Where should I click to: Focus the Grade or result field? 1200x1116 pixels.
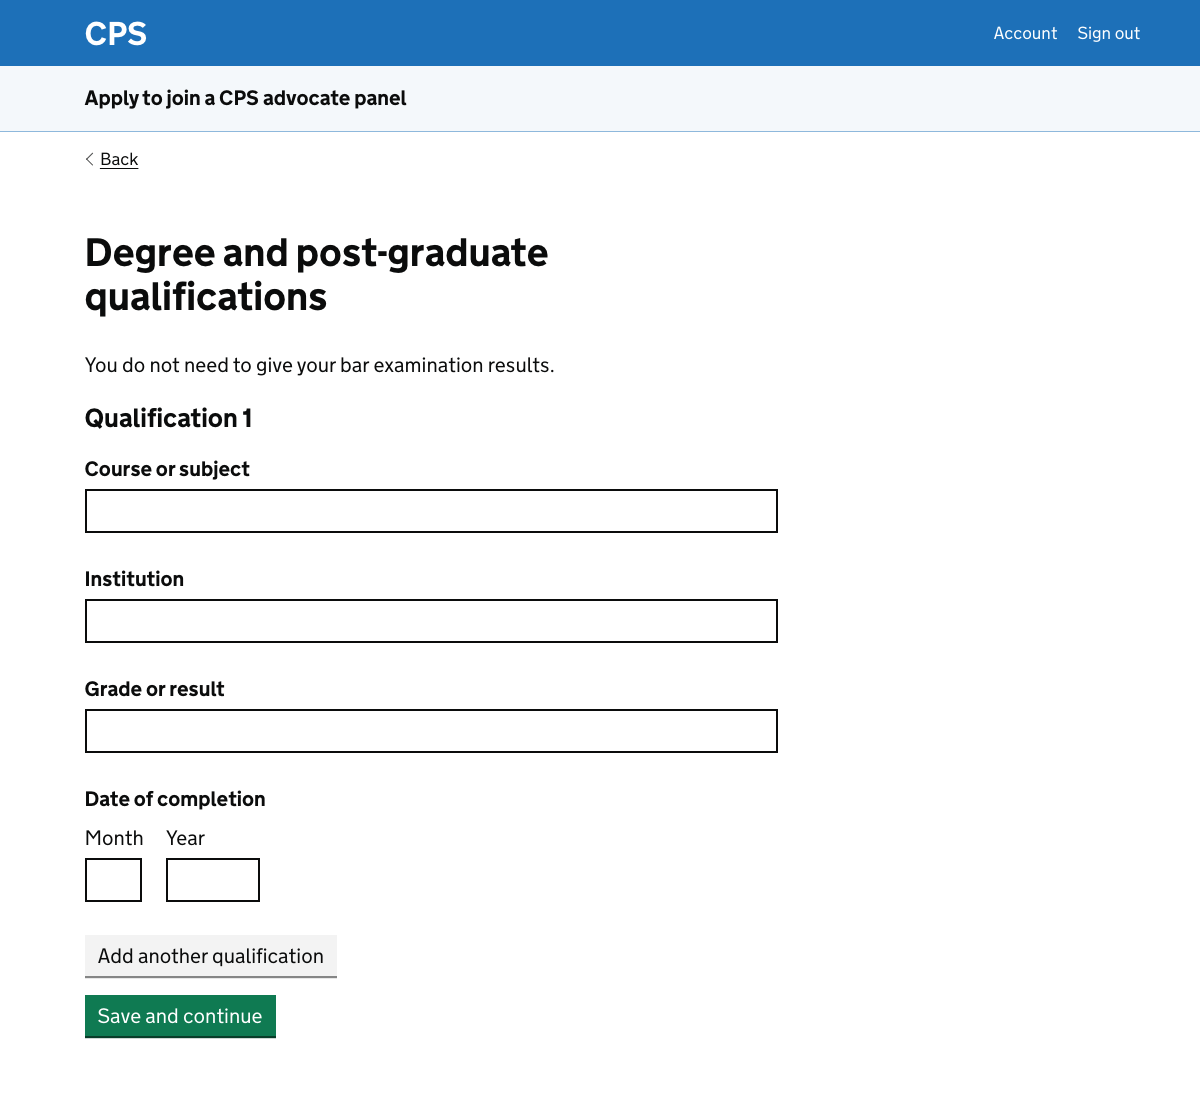430,731
